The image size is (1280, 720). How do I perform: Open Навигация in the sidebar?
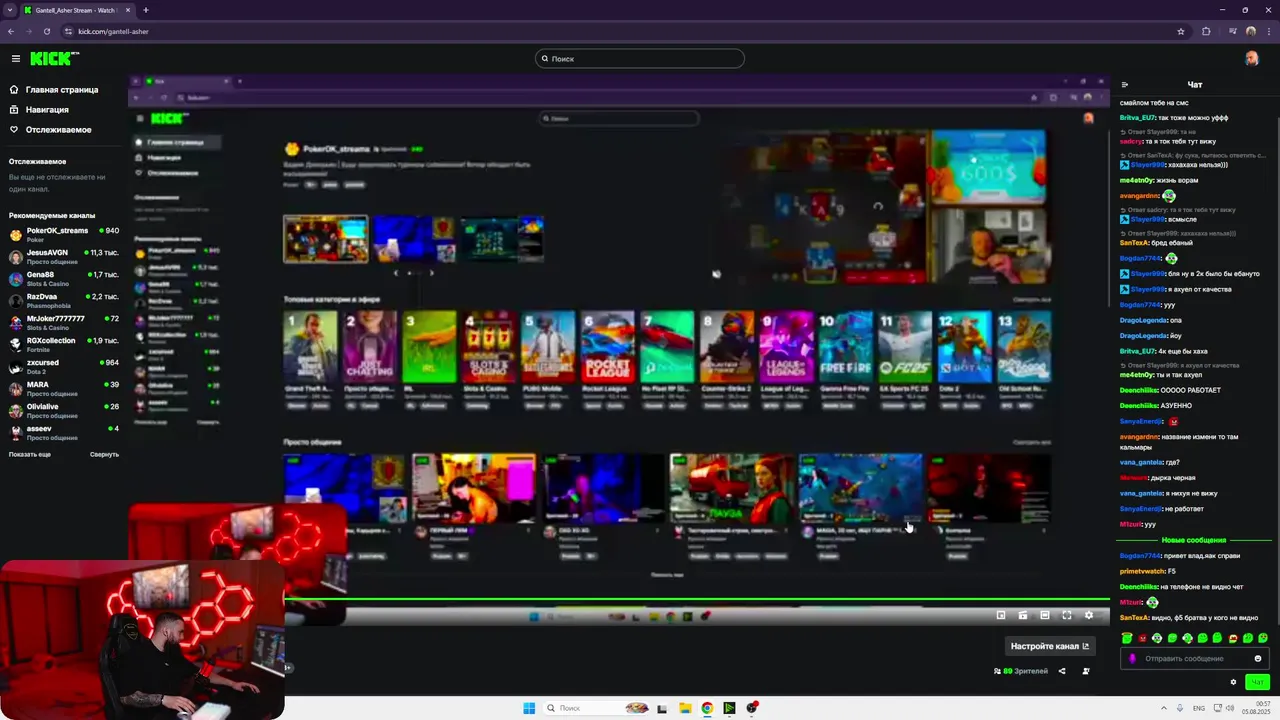click(47, 109)
